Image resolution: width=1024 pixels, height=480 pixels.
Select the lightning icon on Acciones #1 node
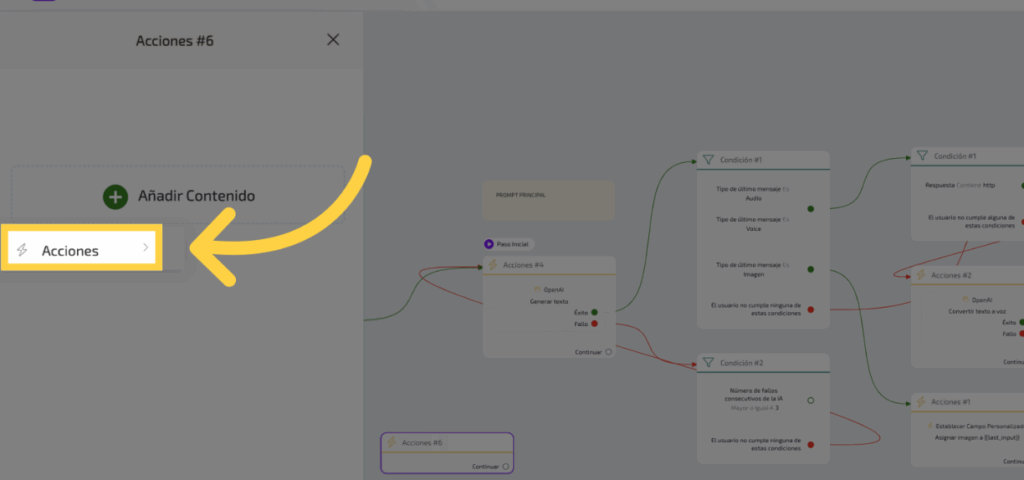point(921,402)
